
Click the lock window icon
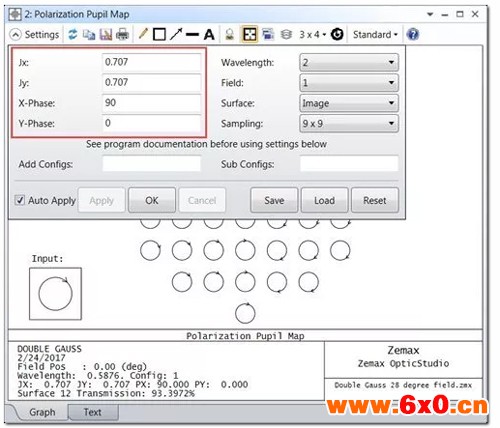tap(230, 34)
